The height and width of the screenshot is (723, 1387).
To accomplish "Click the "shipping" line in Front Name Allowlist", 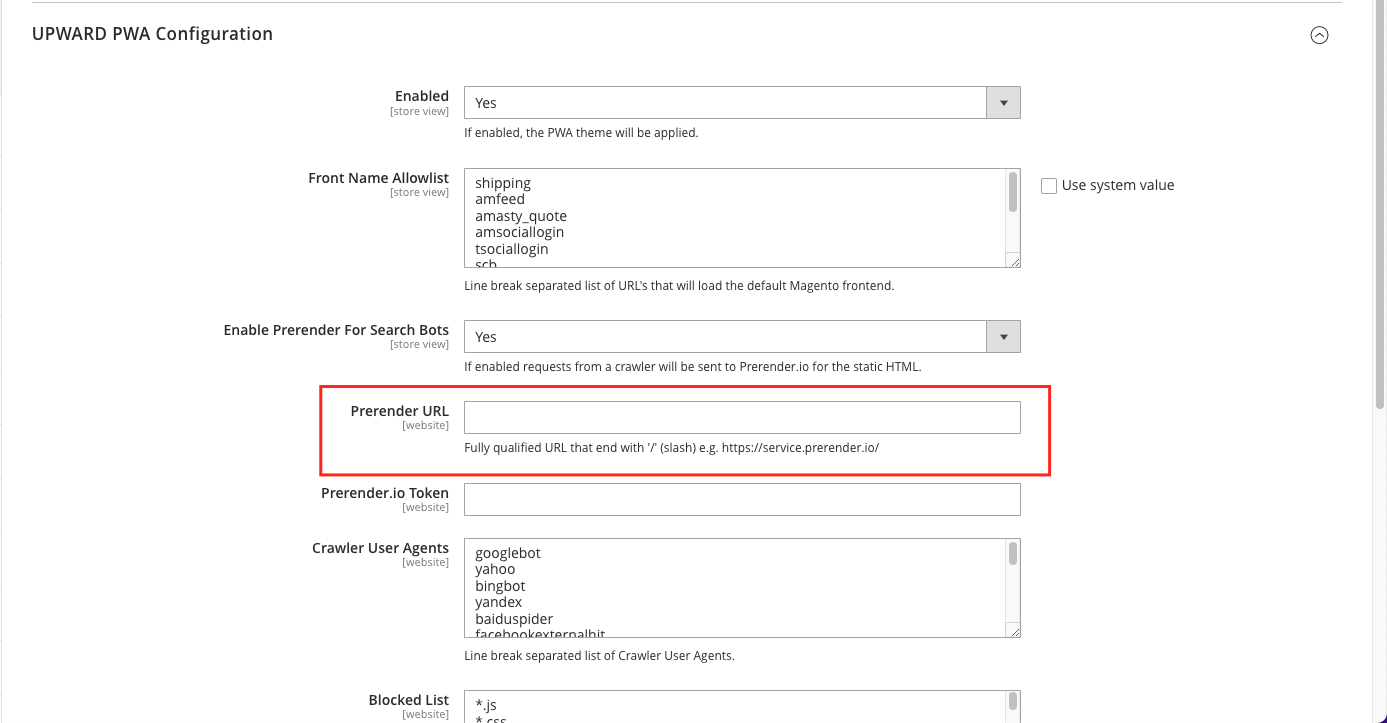I will coord(503,183).
